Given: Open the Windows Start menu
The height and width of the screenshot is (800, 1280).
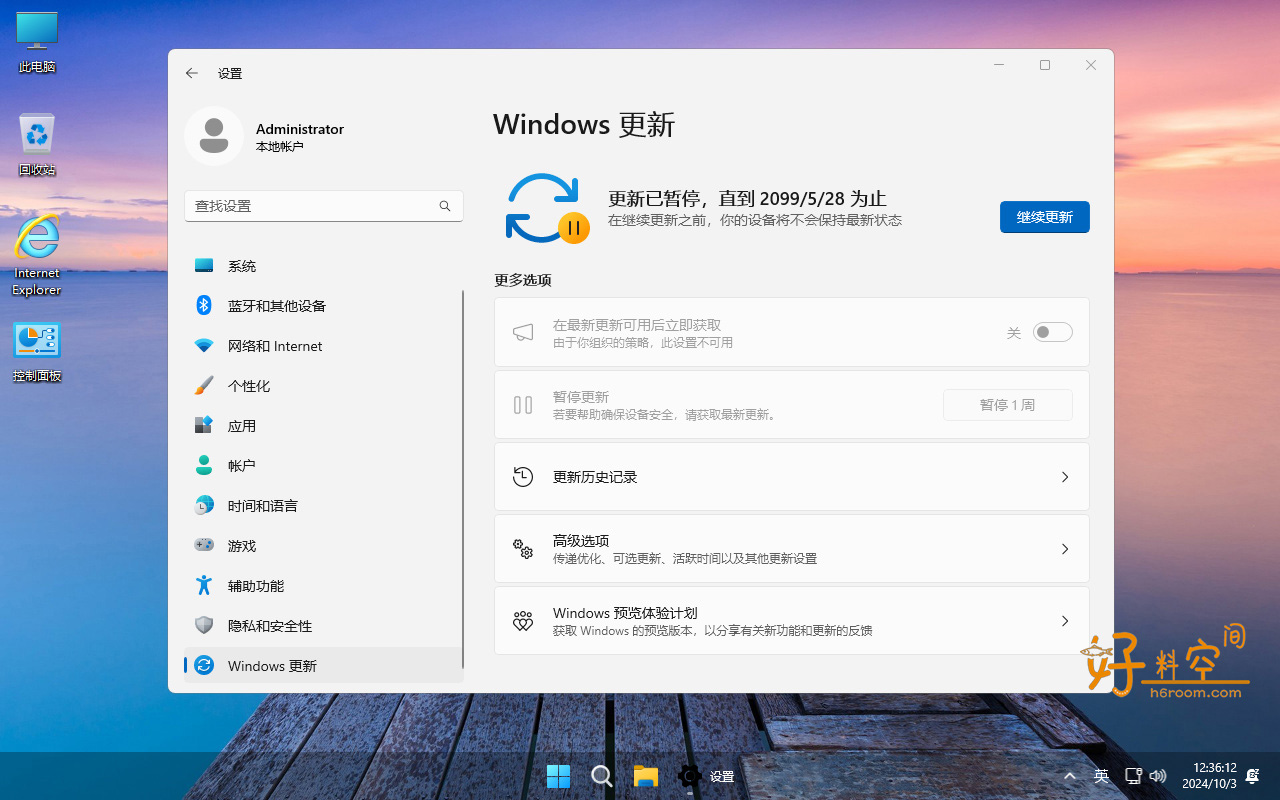Looking at the screenshot, I should tap(558, 776).
